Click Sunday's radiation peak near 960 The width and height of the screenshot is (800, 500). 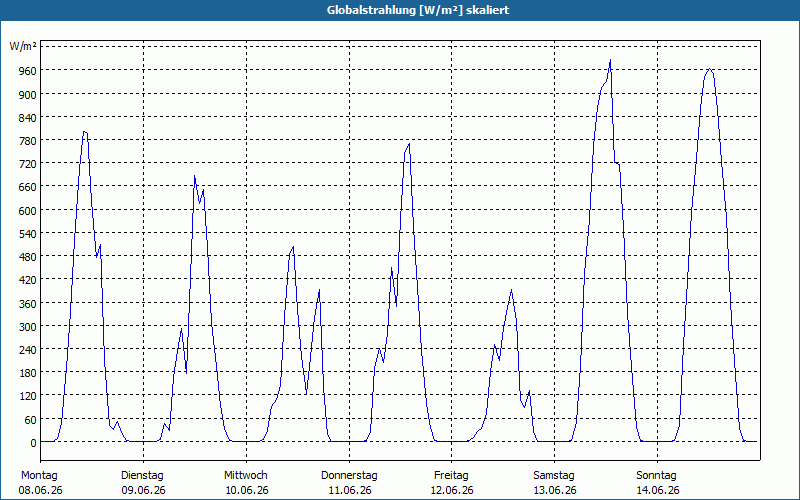tap(709, 69)
